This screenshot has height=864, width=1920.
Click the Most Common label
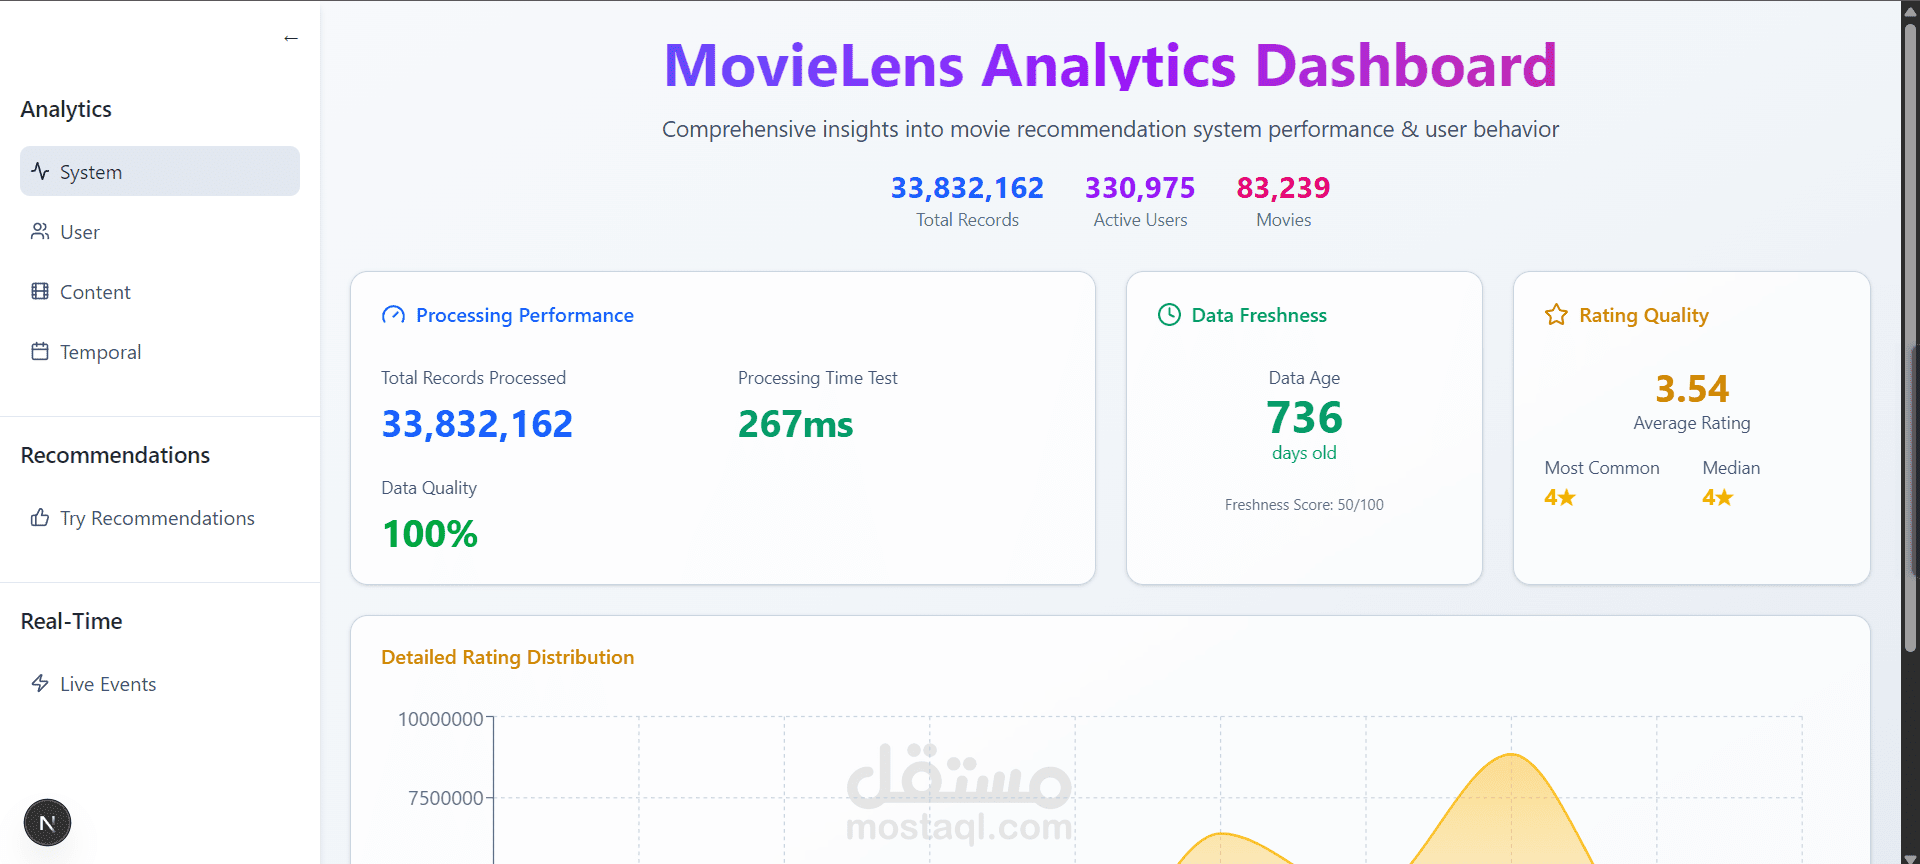(x=1601, y=468)
